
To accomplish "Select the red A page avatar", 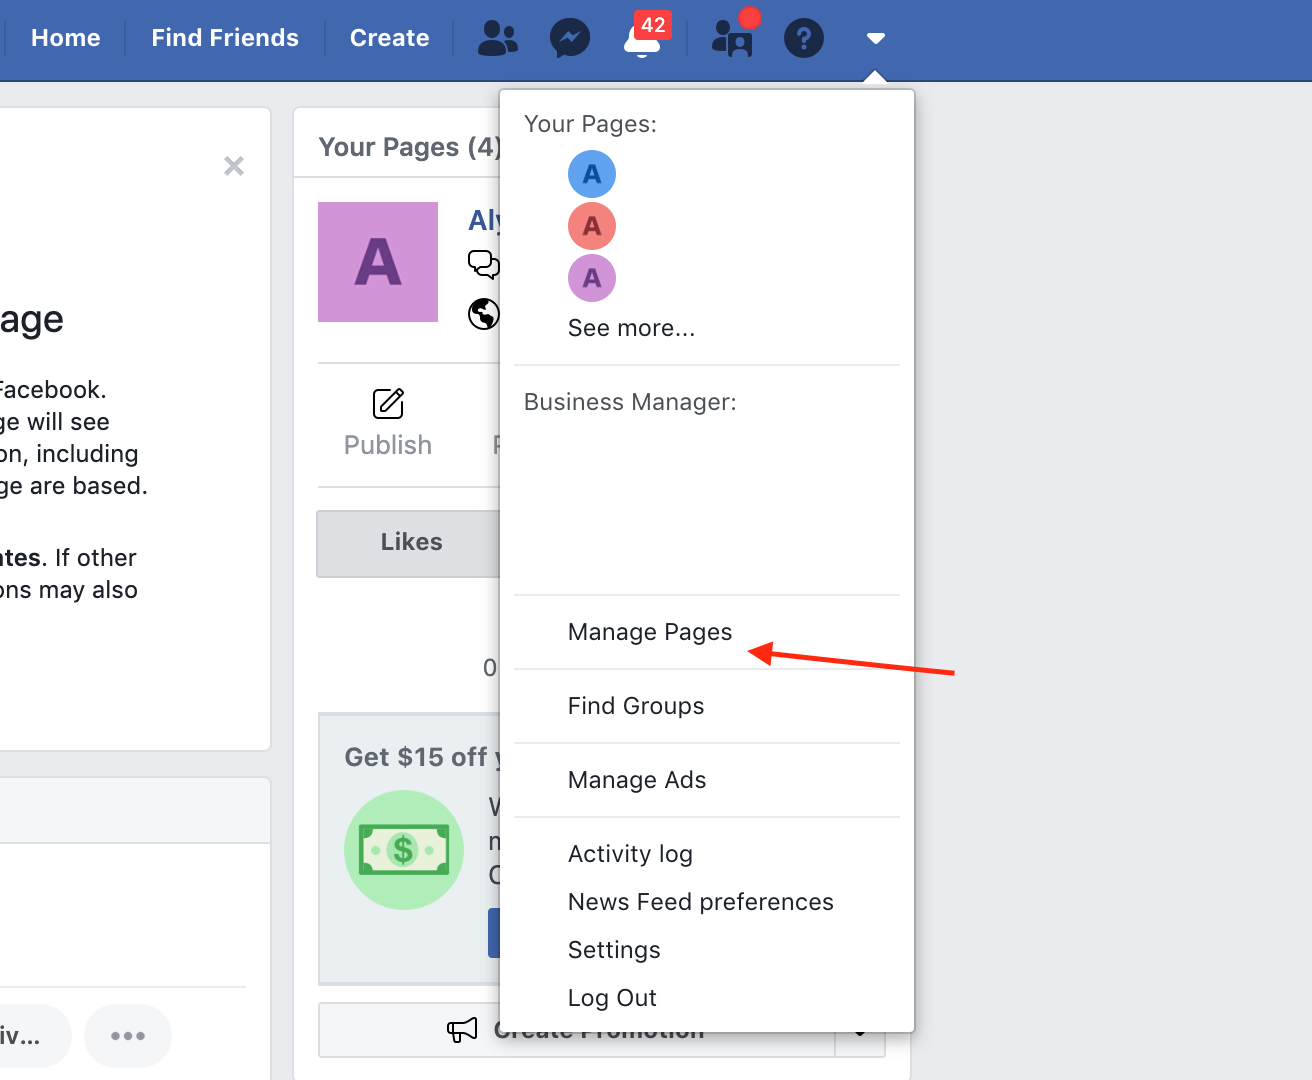I will click(x=592, y=226).
